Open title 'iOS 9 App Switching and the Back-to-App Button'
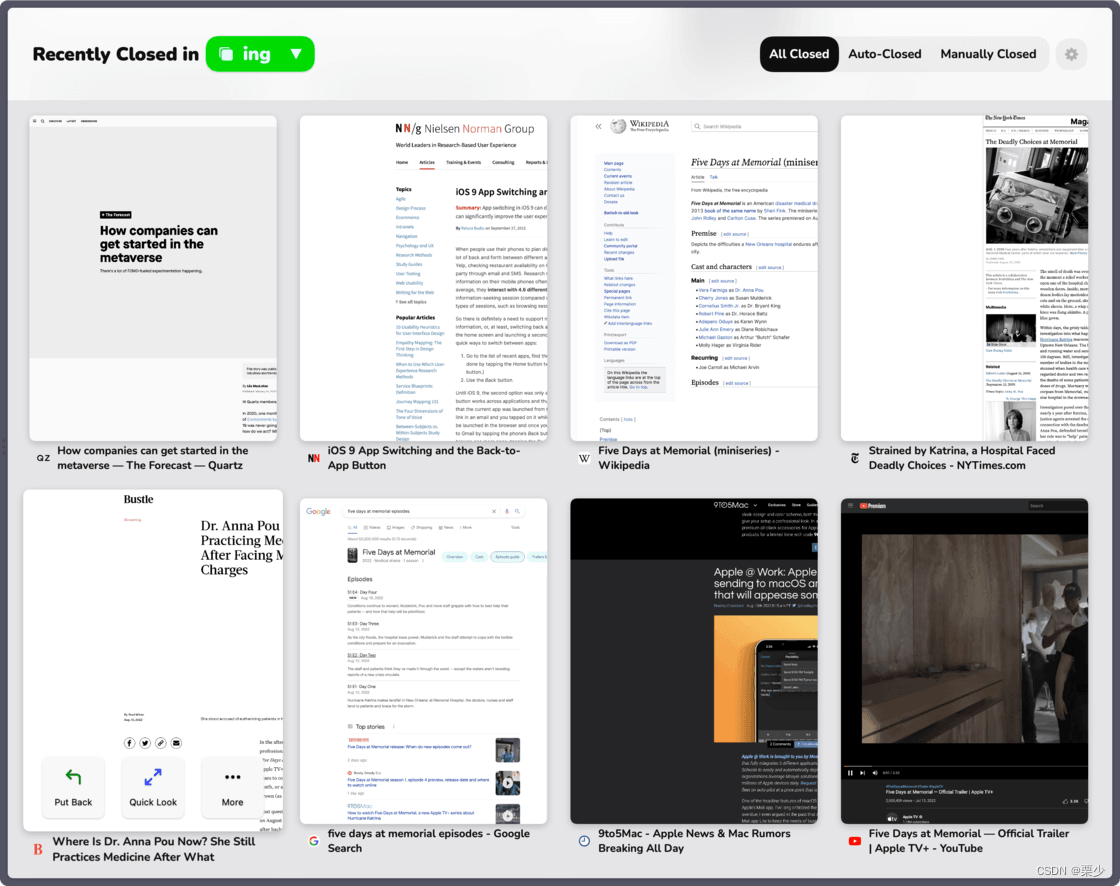This screenshot has width=1120, height=886. point(424,458)
